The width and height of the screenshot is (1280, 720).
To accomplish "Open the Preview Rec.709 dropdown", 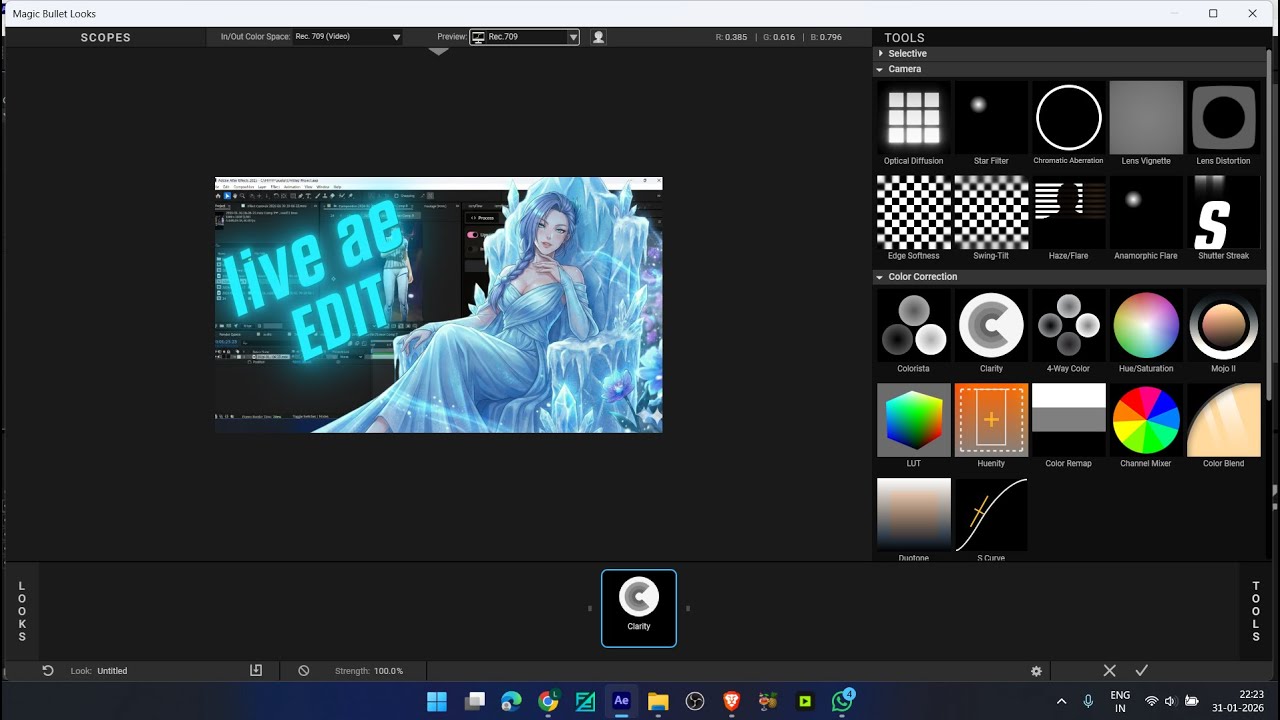I will (525, 37).
